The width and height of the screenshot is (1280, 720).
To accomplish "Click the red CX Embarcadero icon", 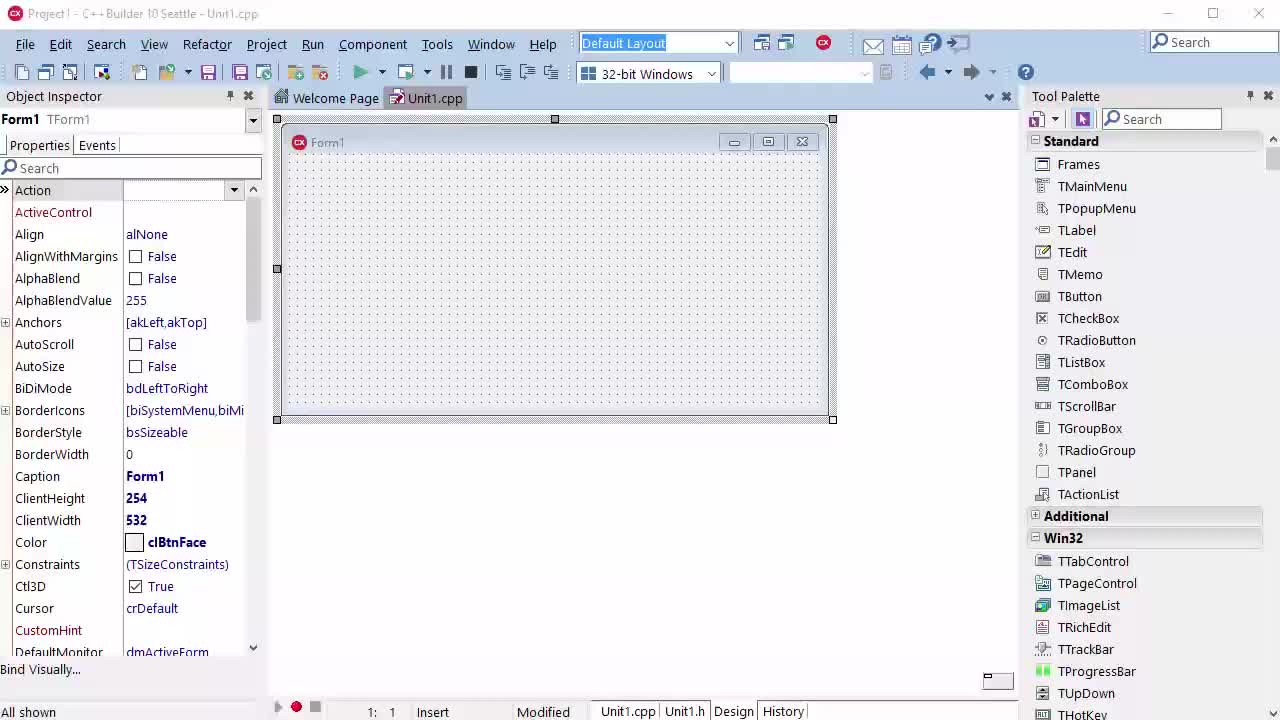I will point(823,42).
